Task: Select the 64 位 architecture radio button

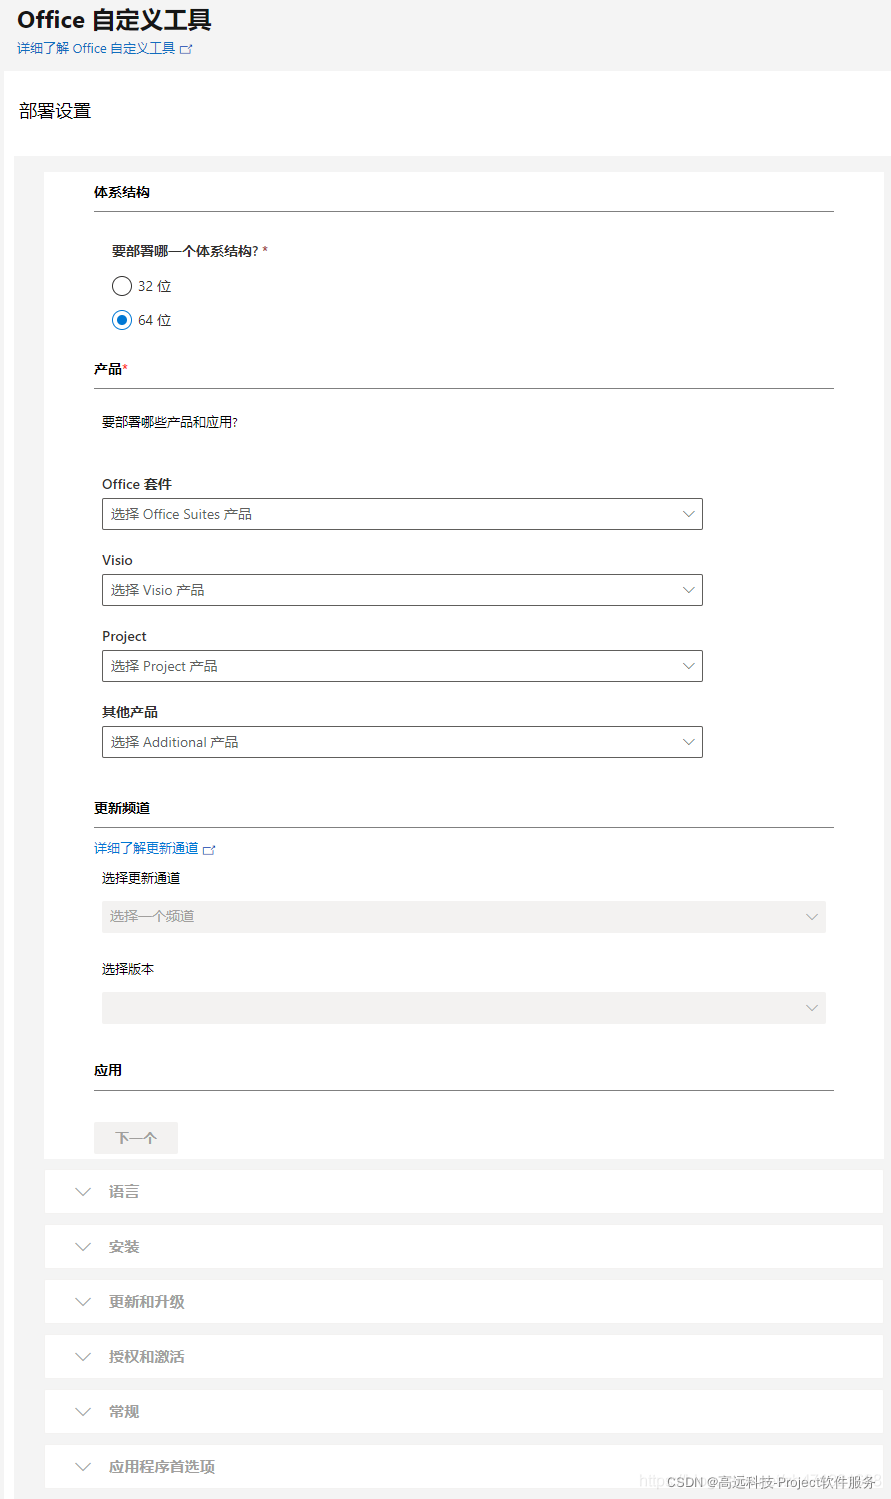Action: (x=122, y=320)
